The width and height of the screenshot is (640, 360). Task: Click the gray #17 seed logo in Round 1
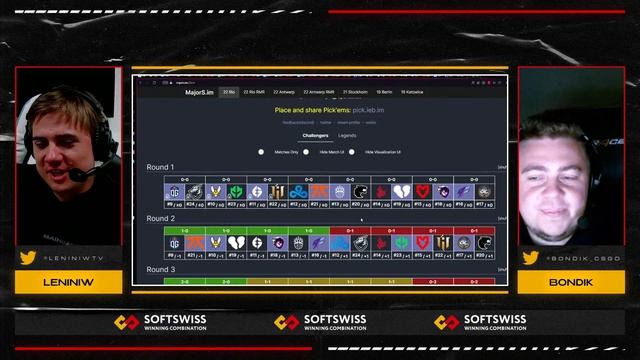(484, 192)
